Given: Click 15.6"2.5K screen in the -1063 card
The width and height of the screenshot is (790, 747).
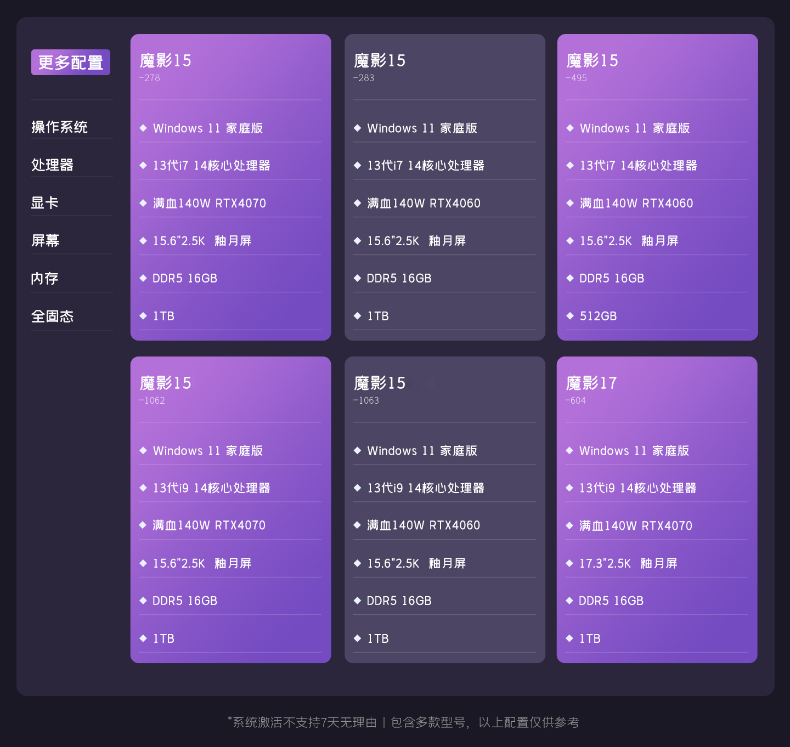Looking at the screenshot, I should click(417, 563).
